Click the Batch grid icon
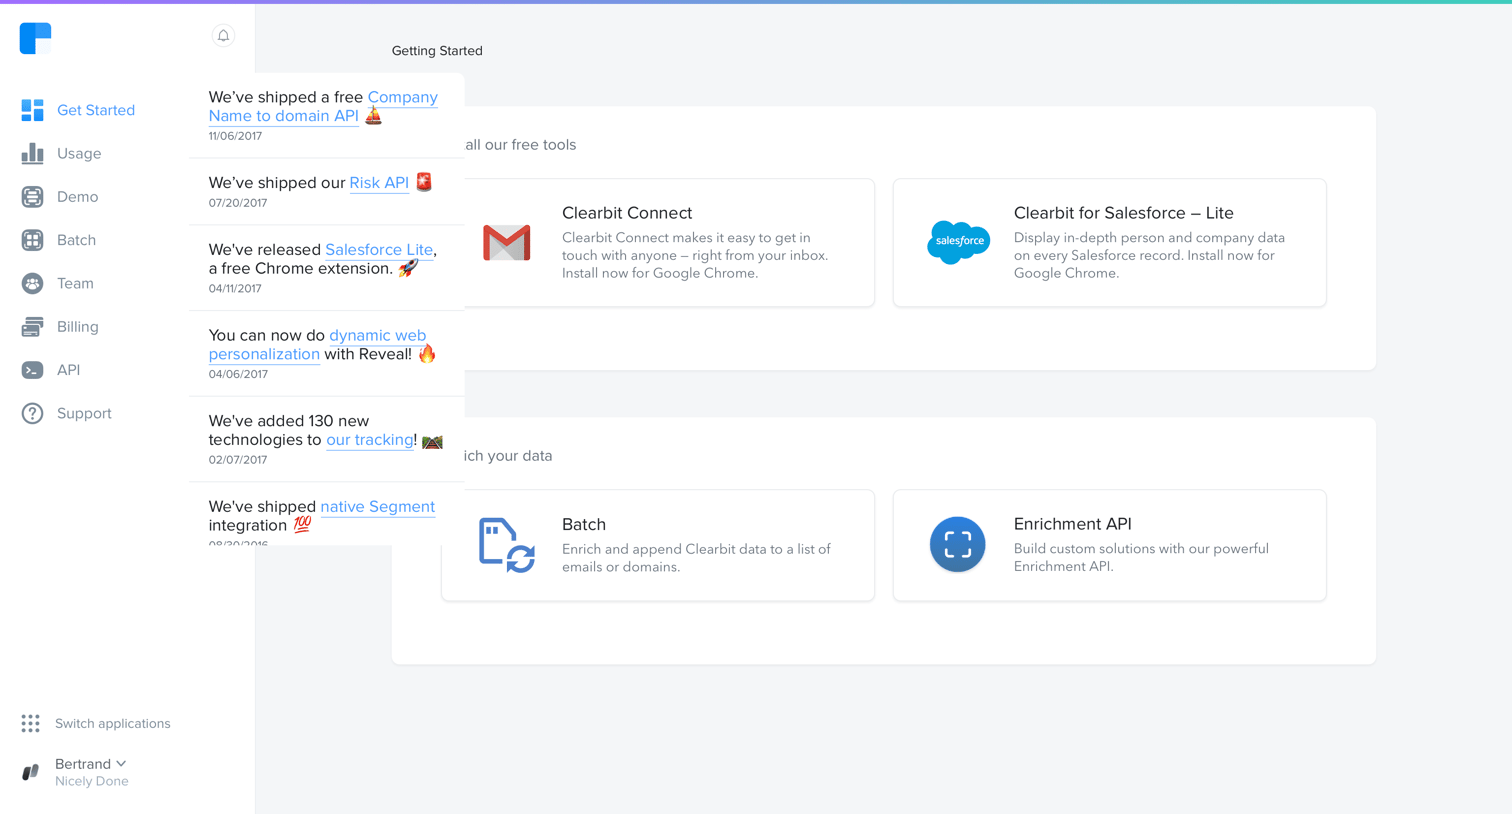The width and height of the screenshot is (1512, 814). tap(32, 240)
